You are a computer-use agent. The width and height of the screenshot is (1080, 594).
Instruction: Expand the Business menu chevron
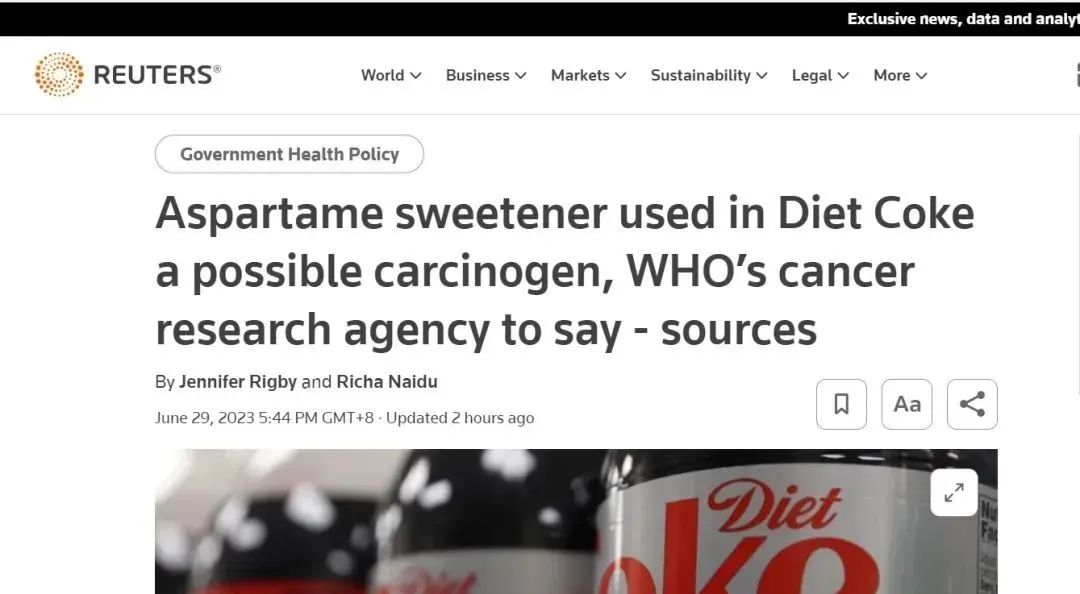[521, 76]
